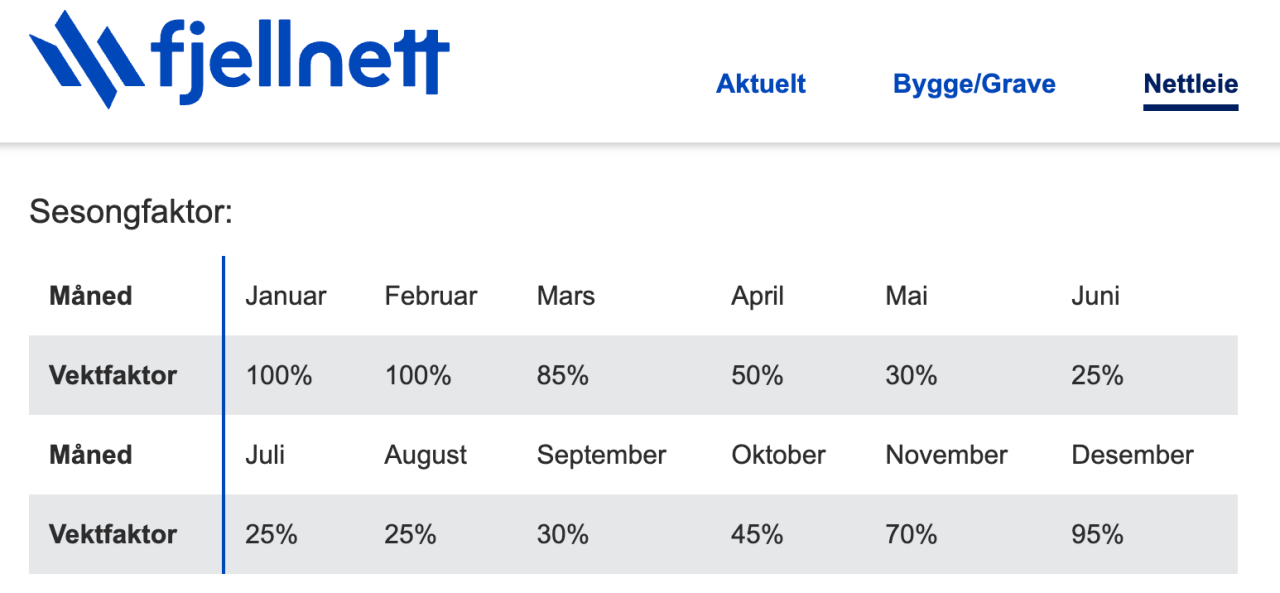The height and width of the screenshot is (593, 1280).
Task: Click the Juni month header
Action: click(x=1095, y=296)
